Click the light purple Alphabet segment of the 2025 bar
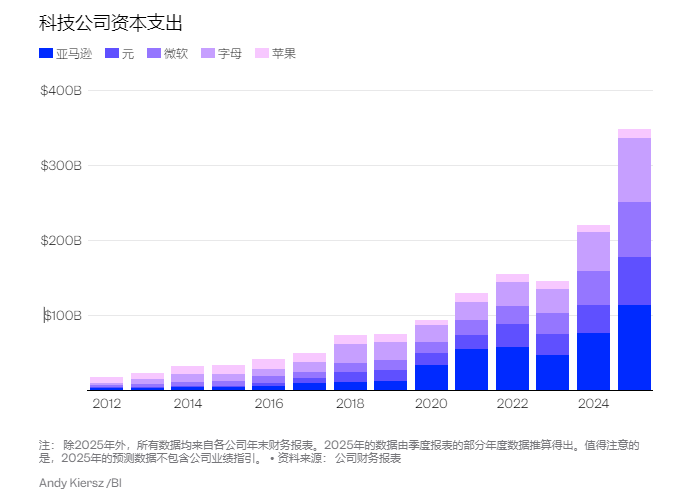The height and width of the screenshot is (504, 688). (x=634, y=170)
